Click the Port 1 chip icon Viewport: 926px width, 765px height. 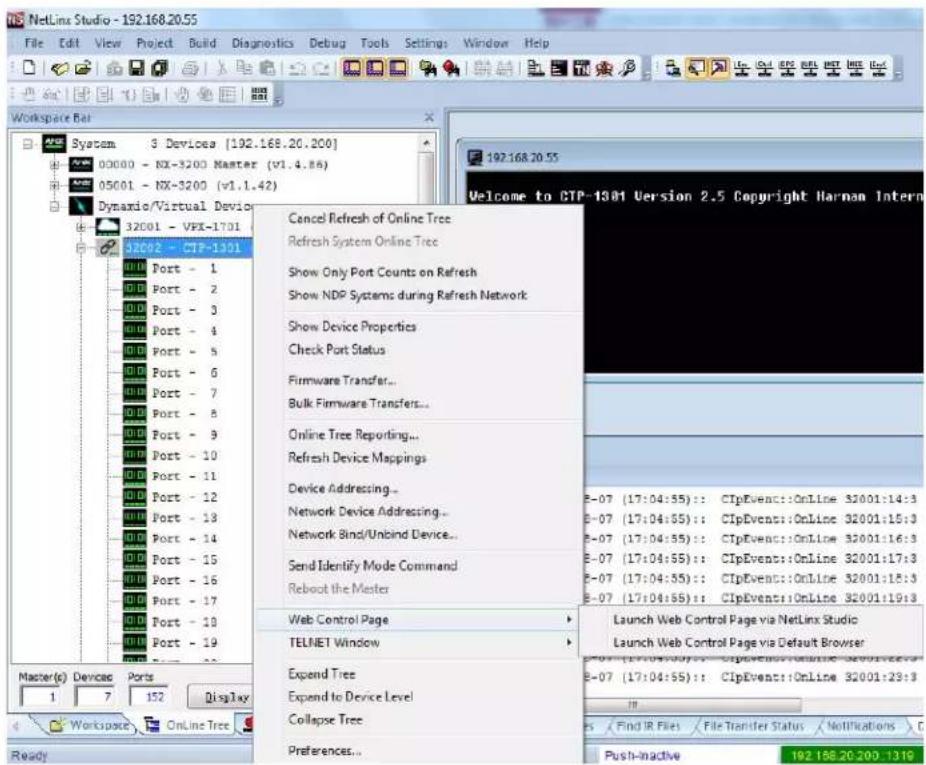tap(135, 268)
